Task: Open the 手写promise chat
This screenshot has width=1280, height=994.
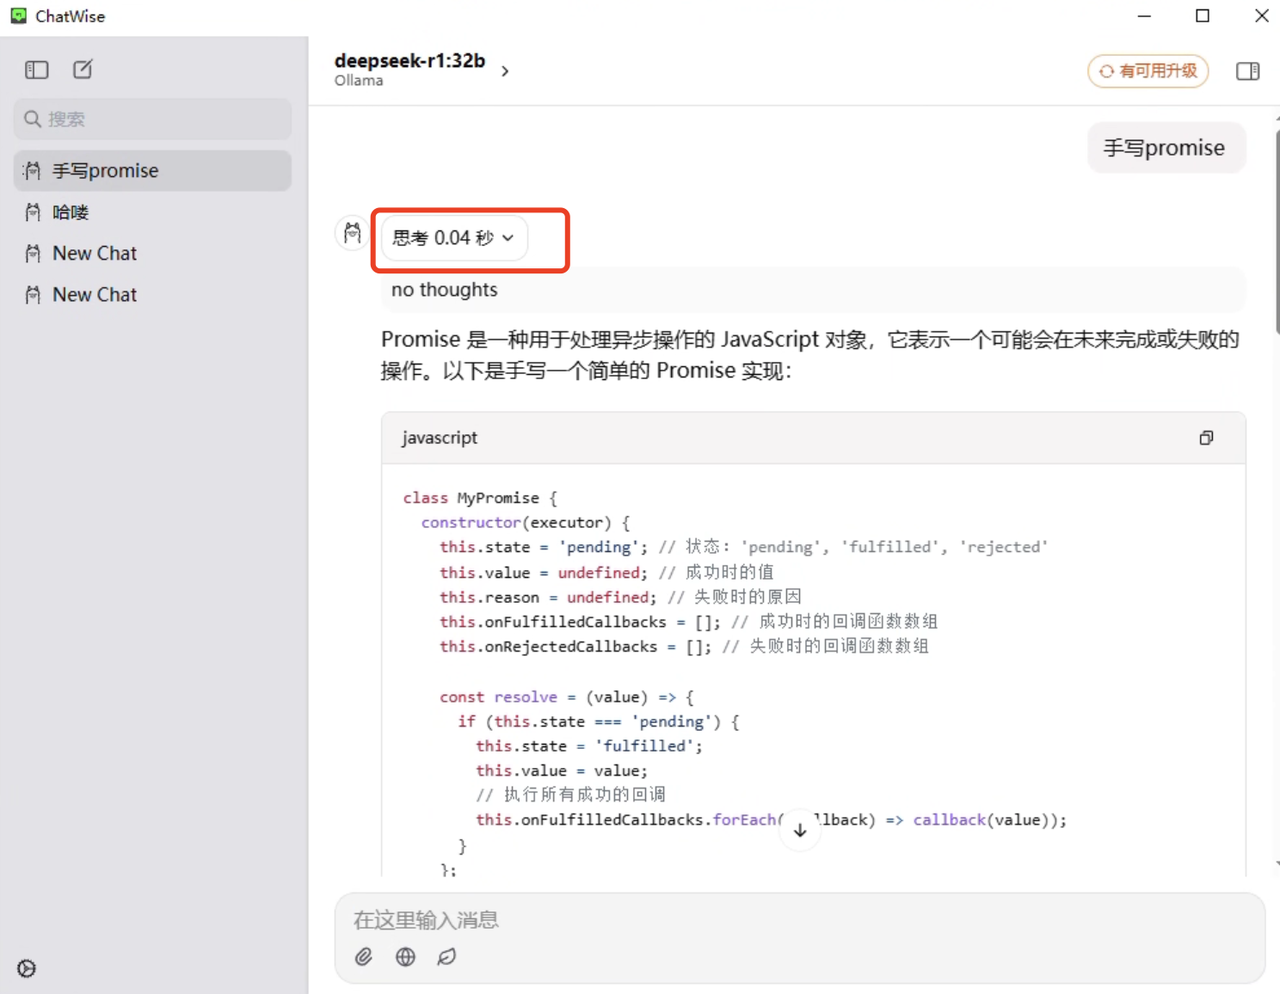Action: click(153, 171)
